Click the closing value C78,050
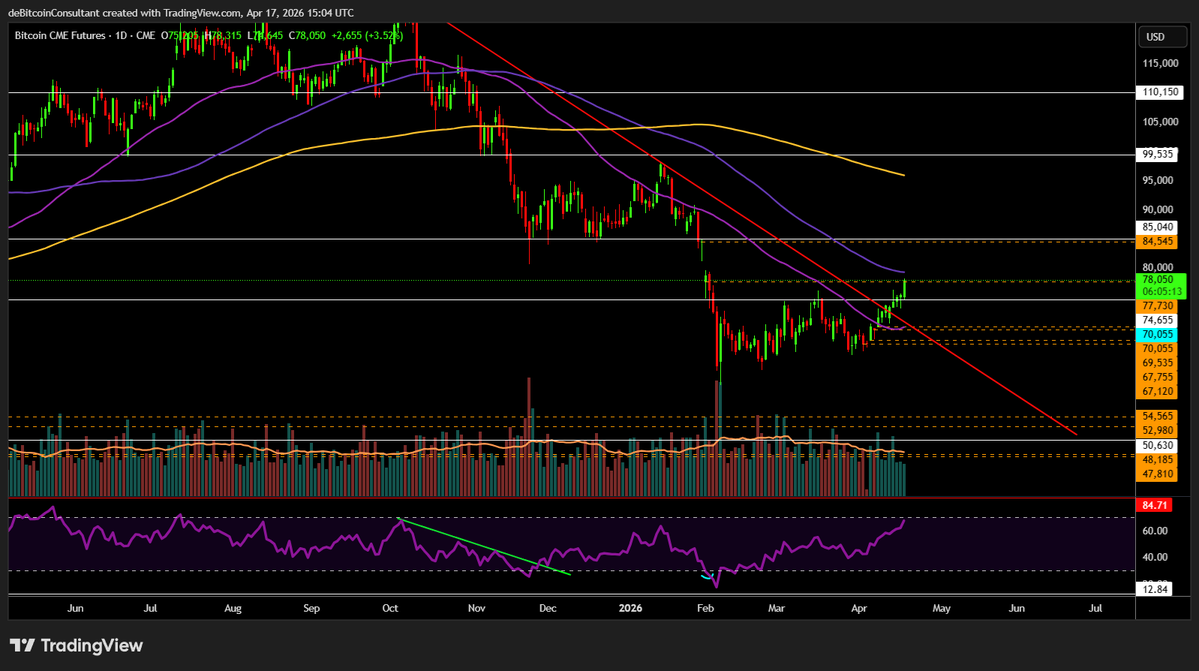The height and width of the screenshot is (671, 1199). click(x=307, y=35)
